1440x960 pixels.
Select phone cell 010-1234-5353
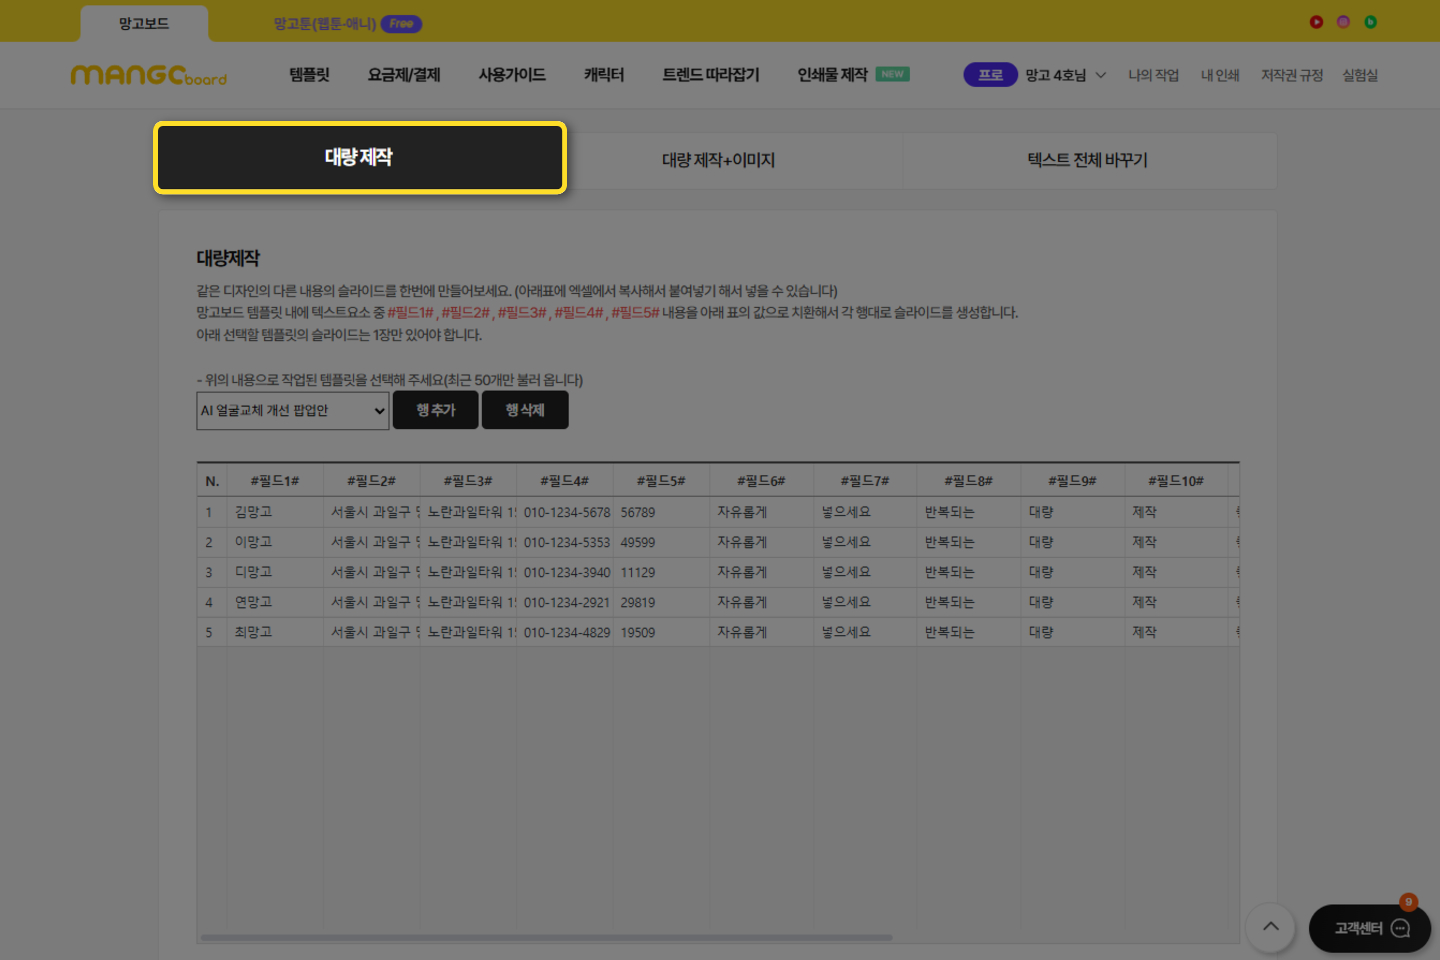click(x=565, y=542)
